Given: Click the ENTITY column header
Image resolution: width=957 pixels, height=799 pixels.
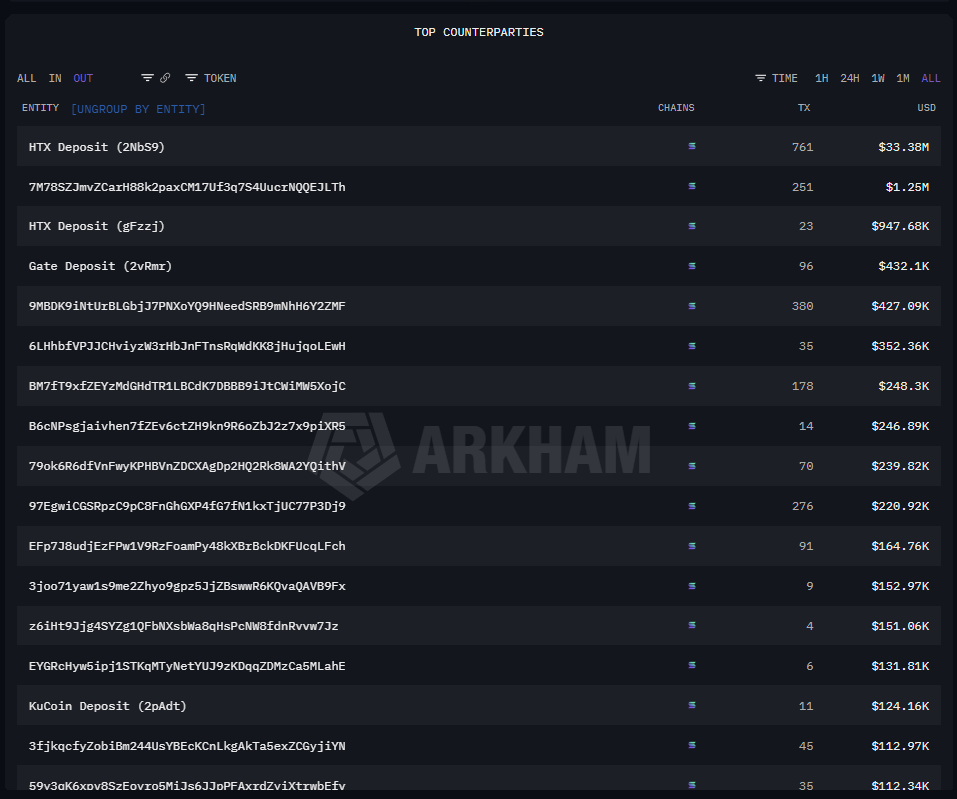Looking at the screenshot, I should click(x=40, y=107).
